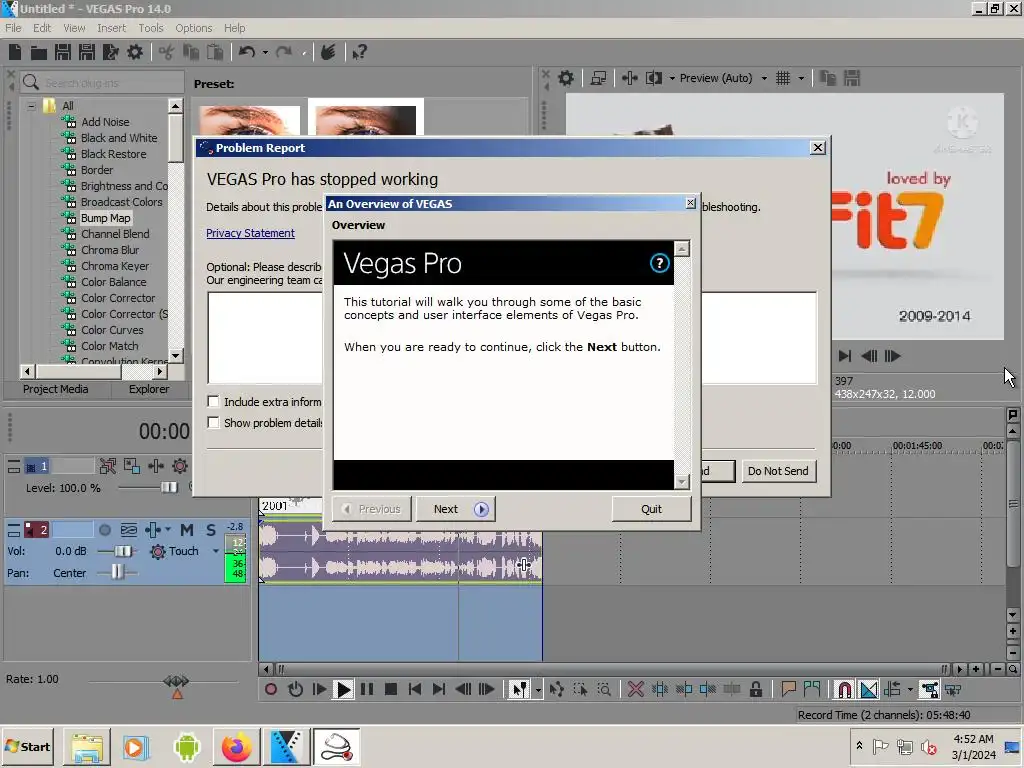Image resolution: width=1024 pixels, height=768 pixels.
Task: Click the Insert Region icon
Action: point(812,689)
